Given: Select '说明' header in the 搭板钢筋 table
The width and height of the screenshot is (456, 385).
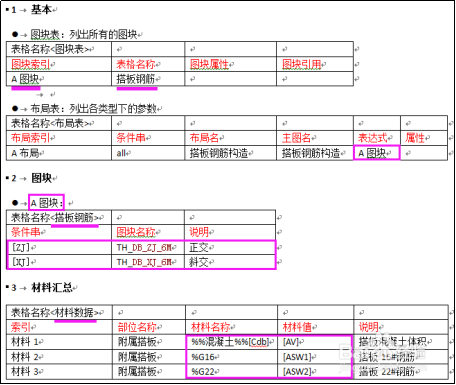Looking at the screenshot, I should 199,232.
